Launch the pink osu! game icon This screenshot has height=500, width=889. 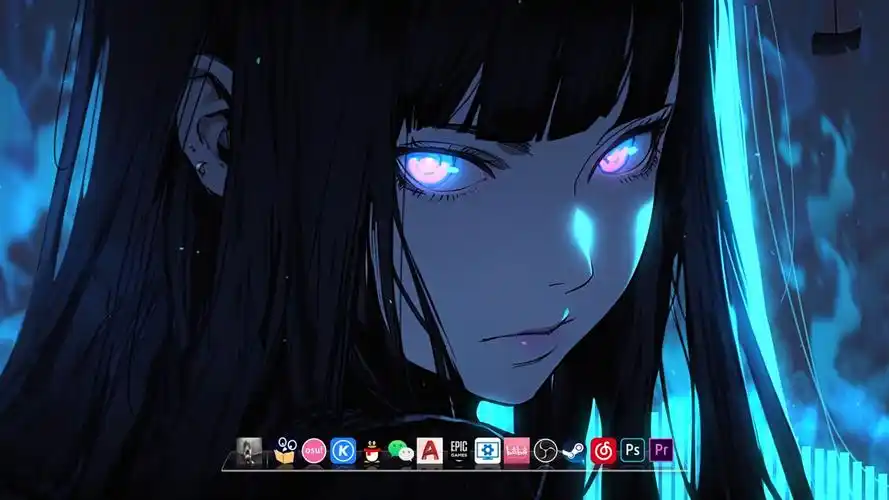[x=314, y=451]
